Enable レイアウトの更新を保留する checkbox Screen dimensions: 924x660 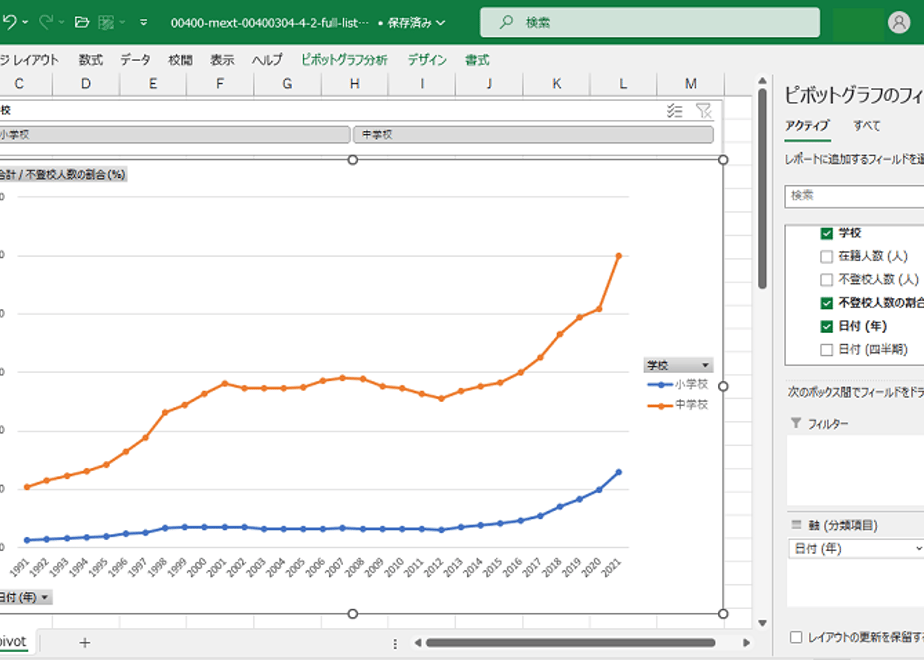(x=796, y=637)
